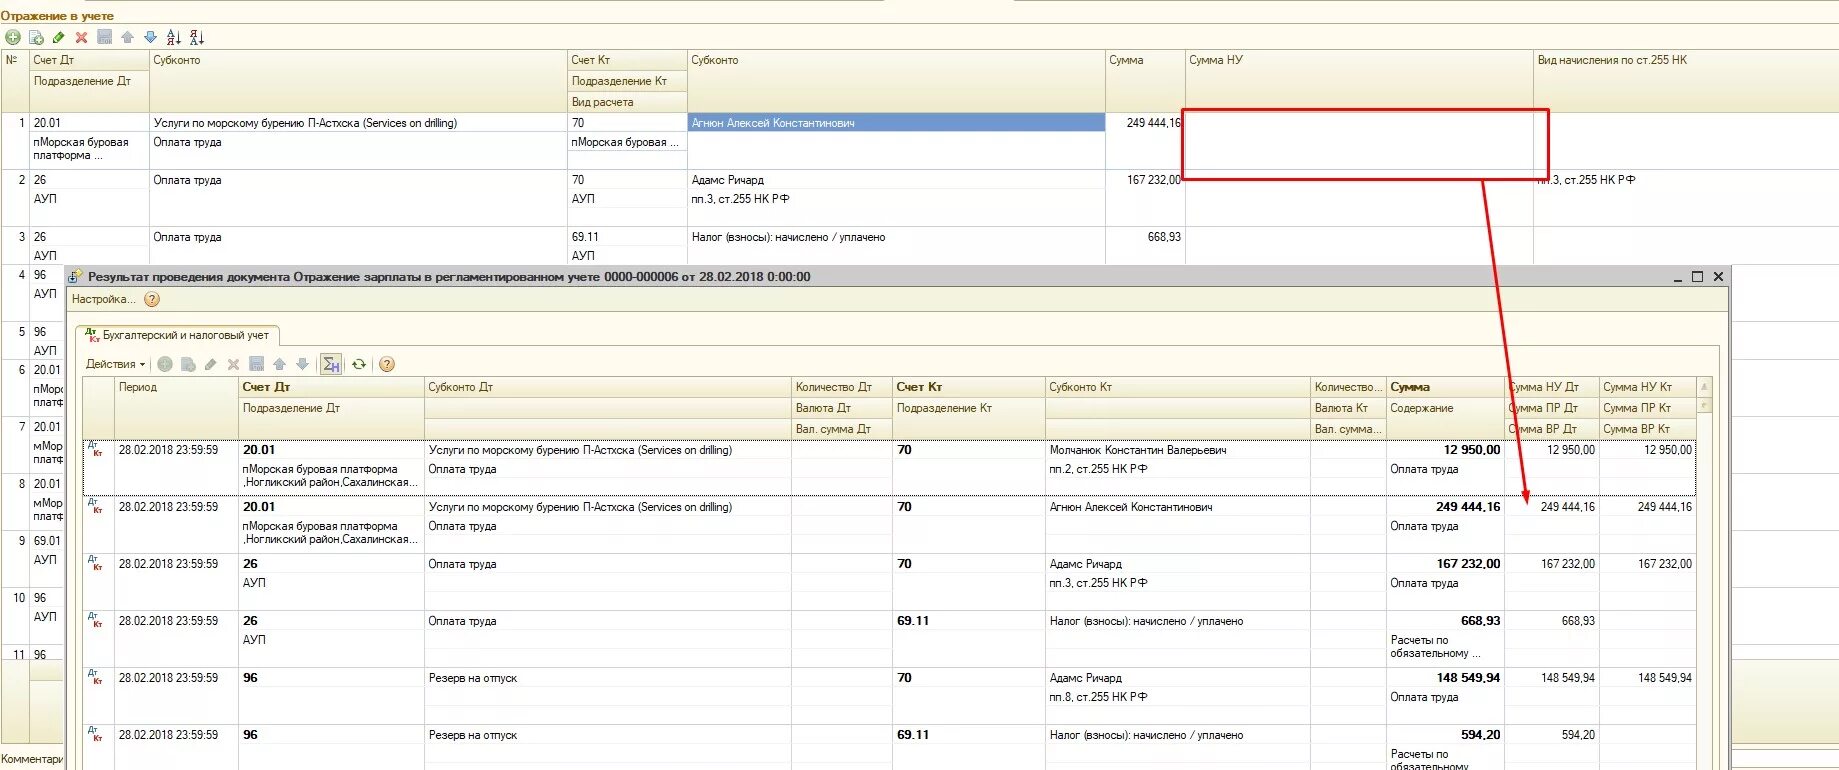1839x770 pixels.
Task: Click disabled up arrow in result window toolbar
Action: point(279,364)
